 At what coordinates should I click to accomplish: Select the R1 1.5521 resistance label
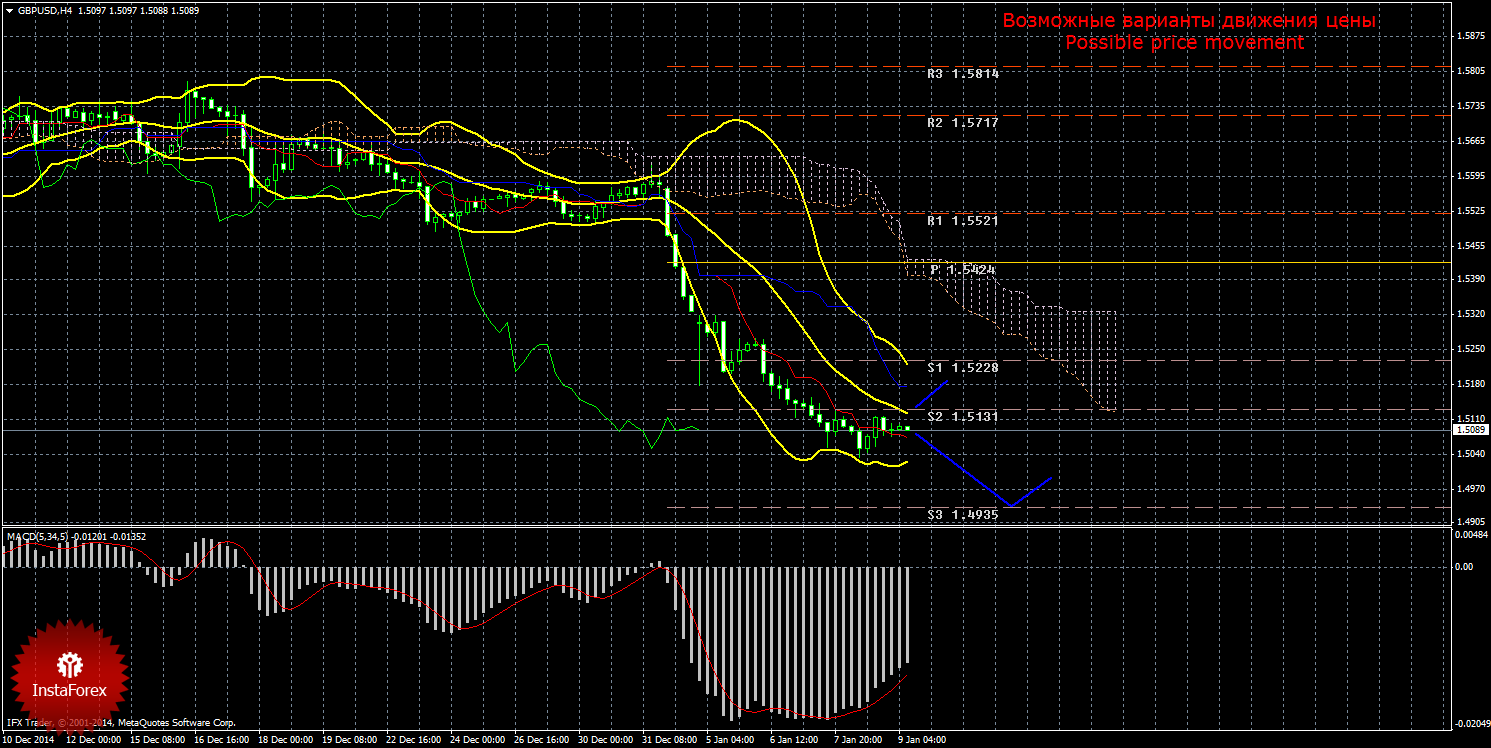tap(963, 220)
